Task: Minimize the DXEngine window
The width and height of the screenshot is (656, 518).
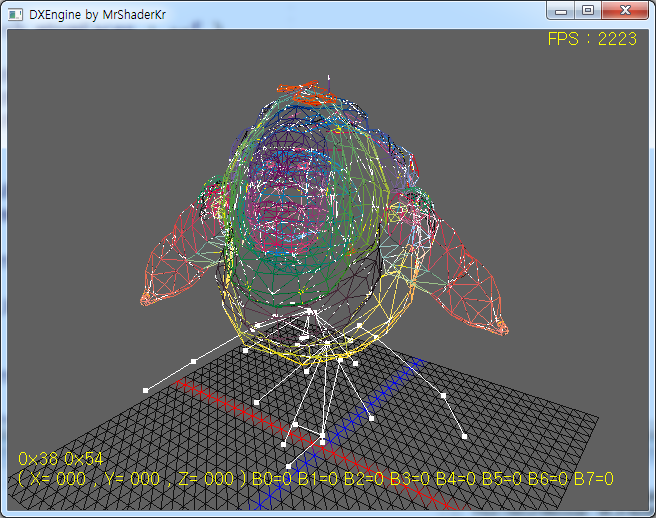Action: (561, 10)
